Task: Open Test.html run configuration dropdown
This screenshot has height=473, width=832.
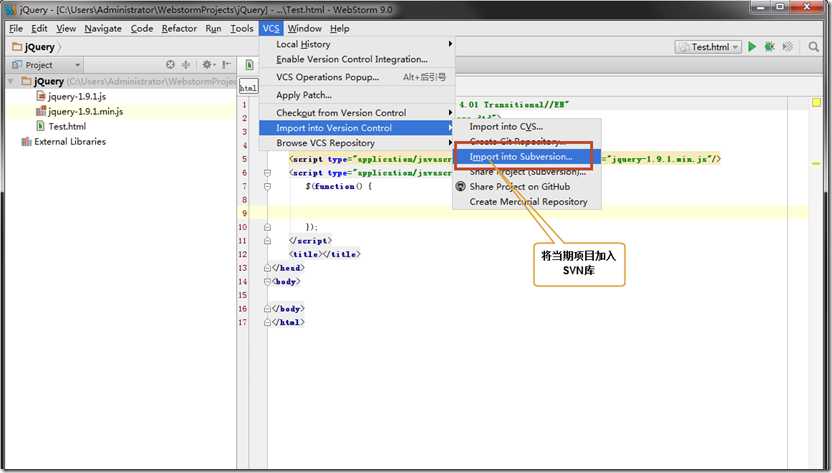Action: (708, 47)
